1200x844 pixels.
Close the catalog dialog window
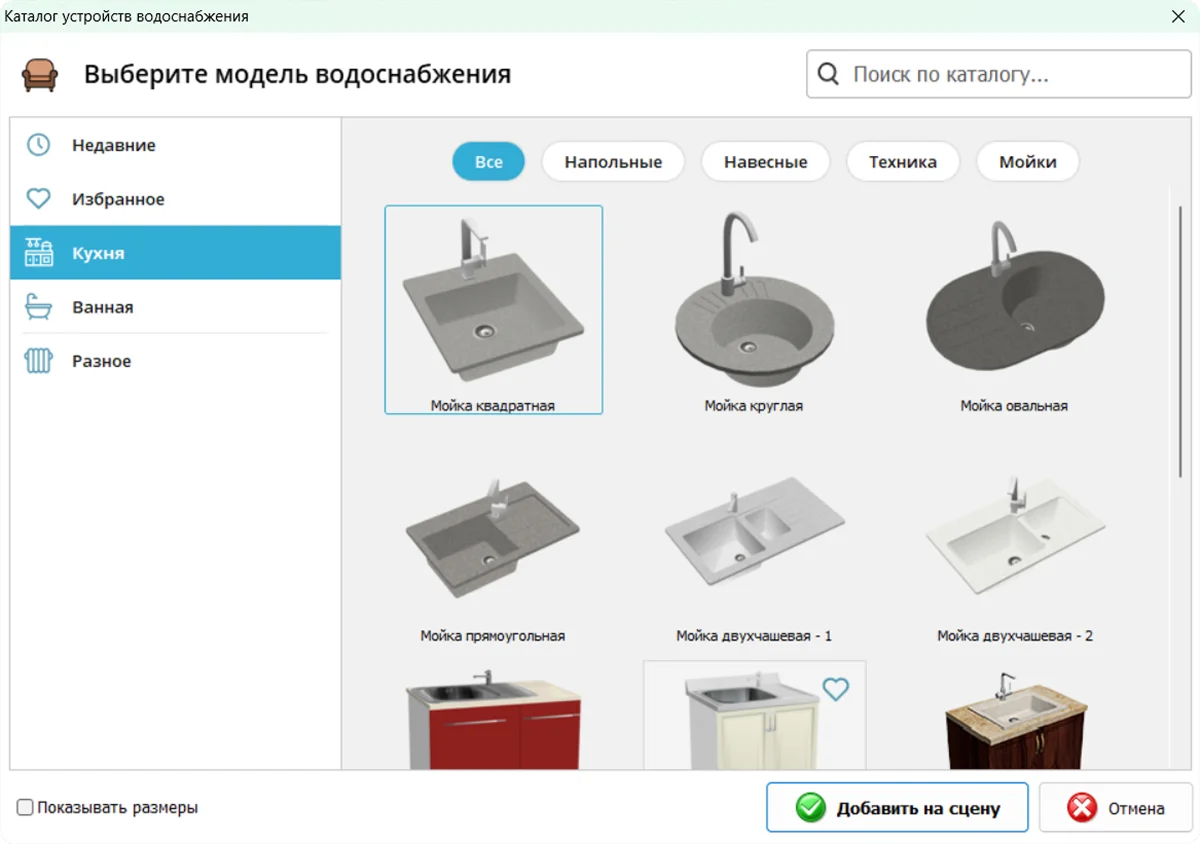(x=1178, y=16)
